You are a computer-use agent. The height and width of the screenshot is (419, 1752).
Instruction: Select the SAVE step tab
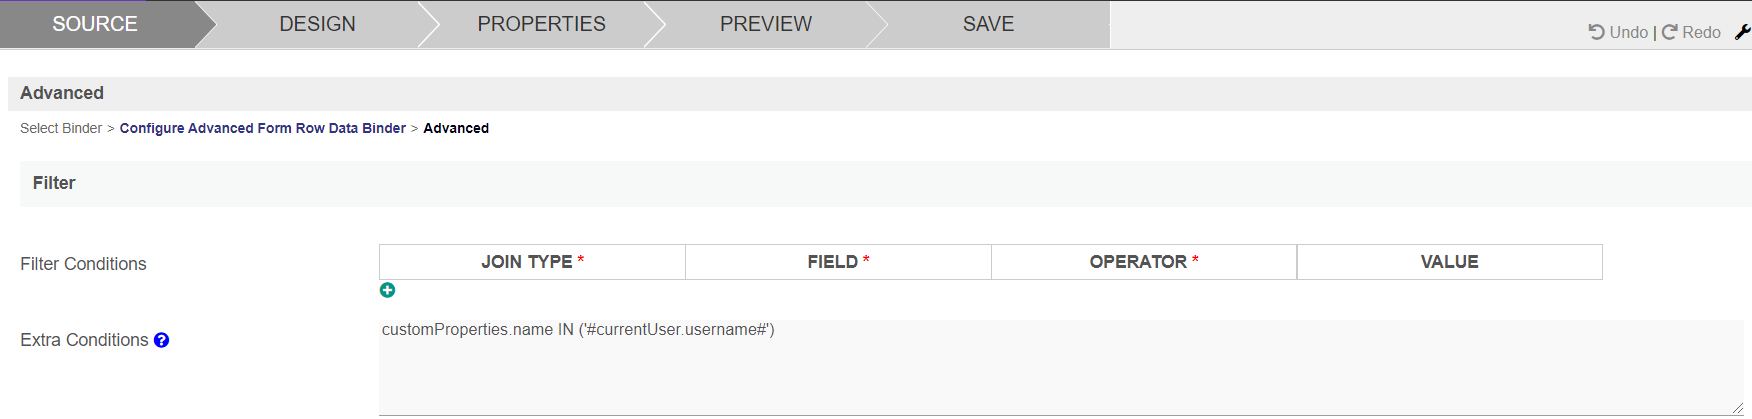988,24
